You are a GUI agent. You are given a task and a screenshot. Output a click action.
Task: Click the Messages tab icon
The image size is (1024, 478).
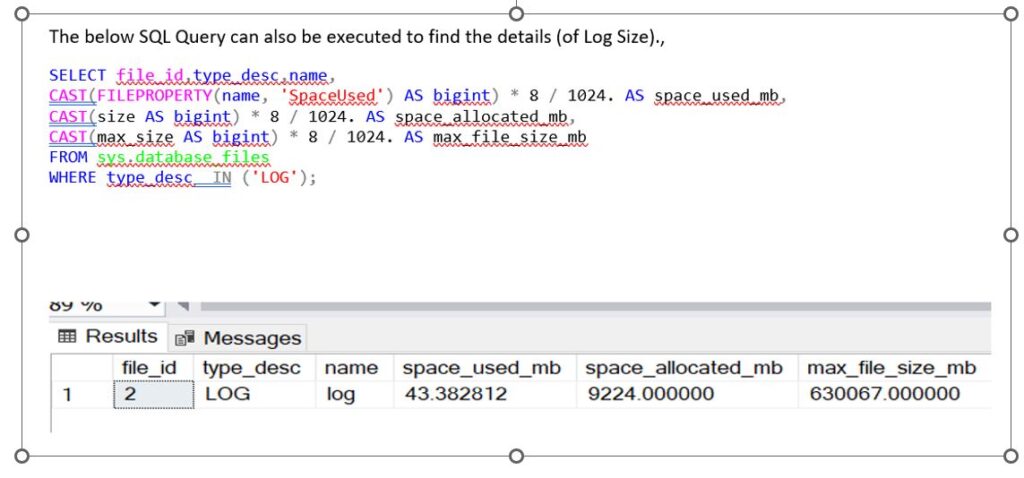185,338
